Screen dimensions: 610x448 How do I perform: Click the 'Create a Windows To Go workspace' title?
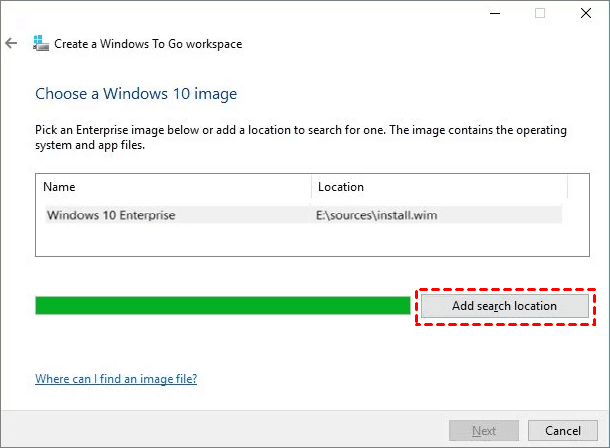click(149, 44)
